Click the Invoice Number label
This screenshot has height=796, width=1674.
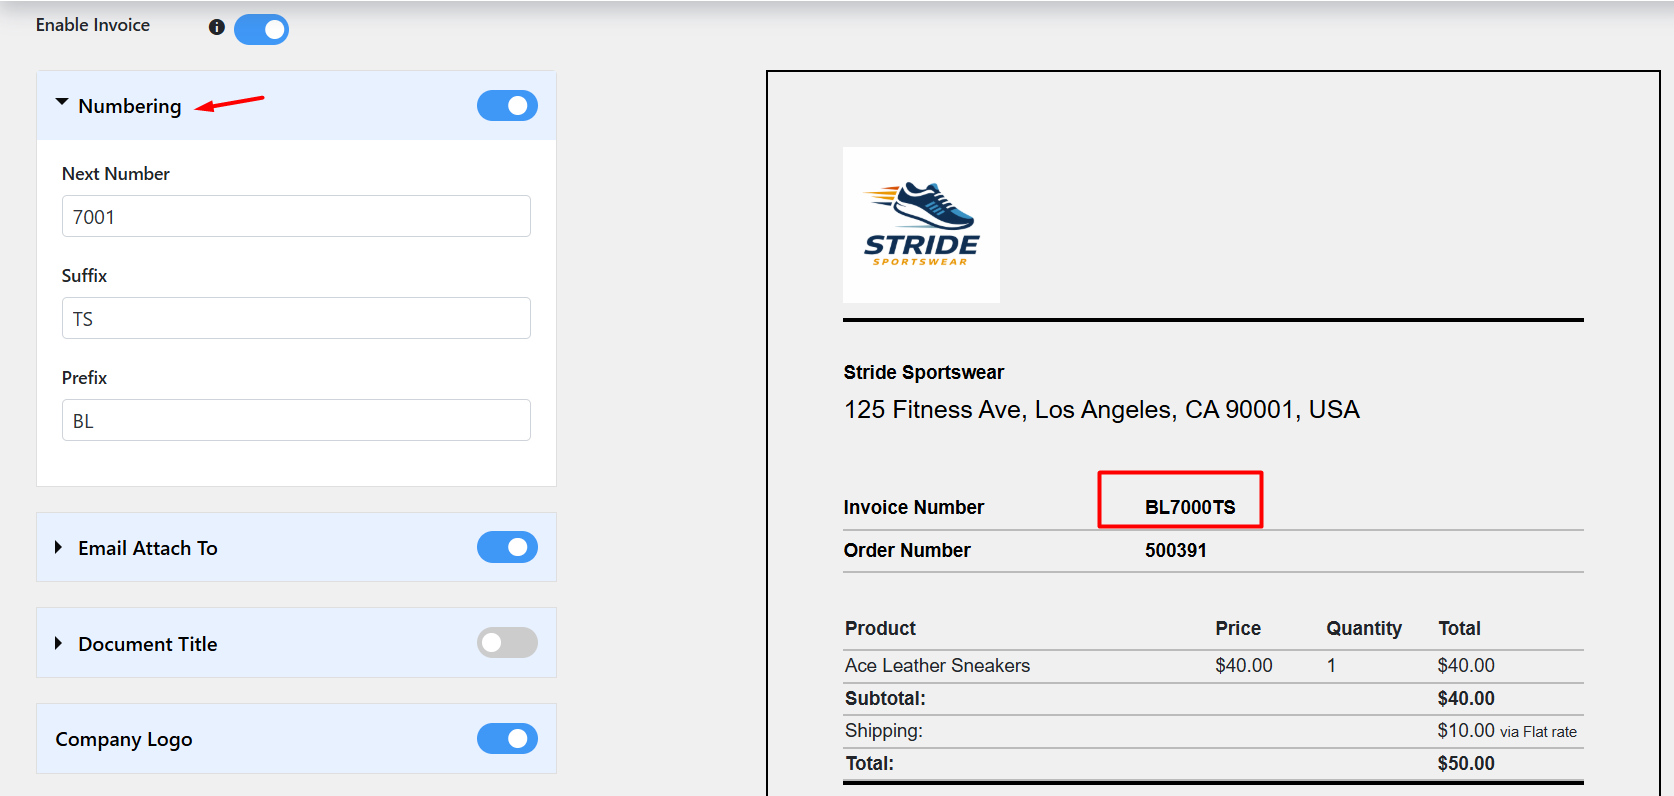913,507
